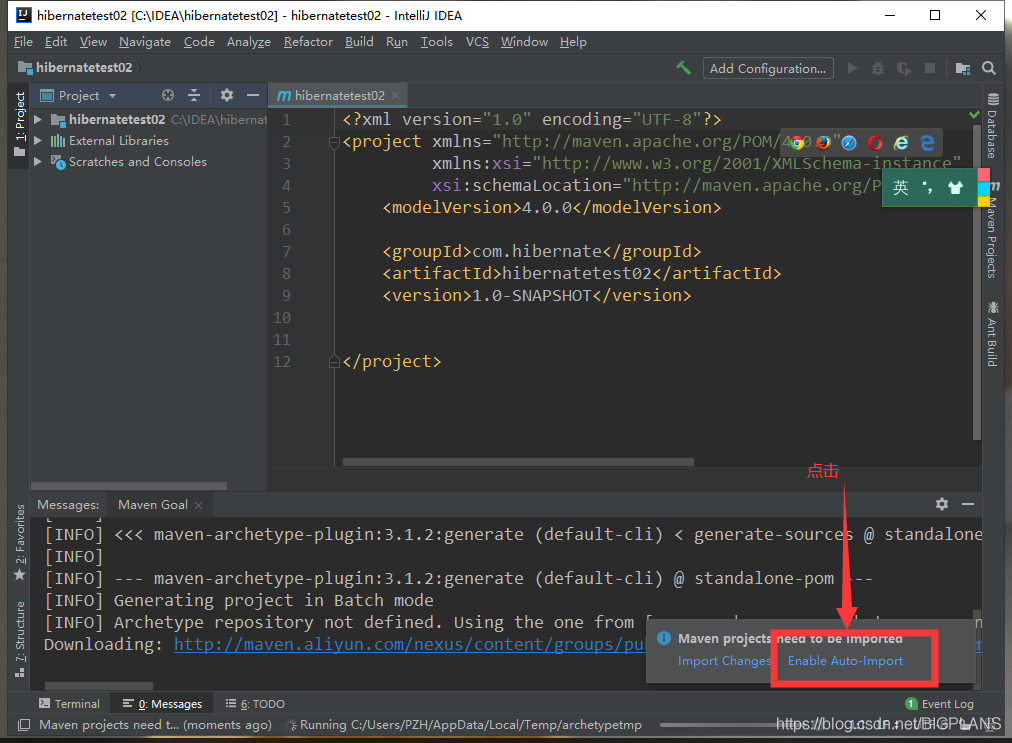The width and height of the screenshot is (1012, 743).
Task: Hide the Project tool window
Action: pos(253,95)
